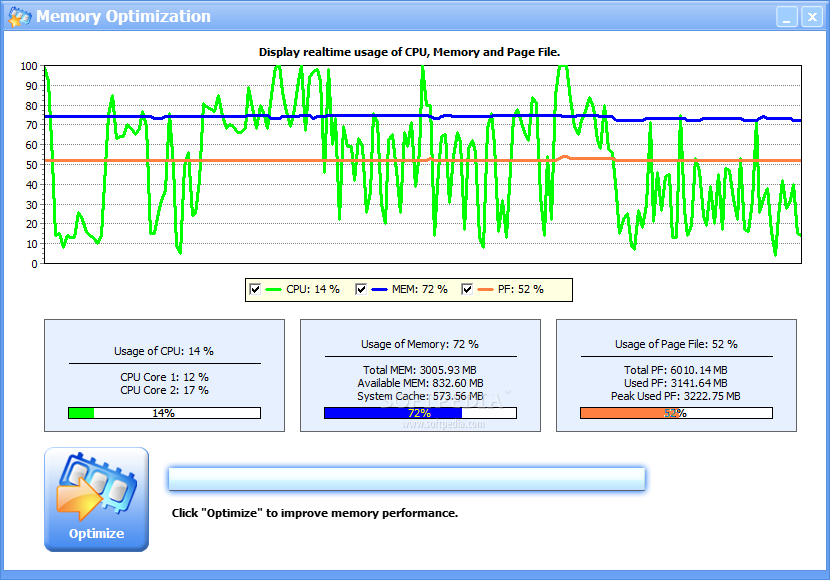The height and width of the screenshot is (580, 830).
Task: Click the 'Used PF: 3141.64 MB' value
Action: pyautogui.click(x=675, y=383)
